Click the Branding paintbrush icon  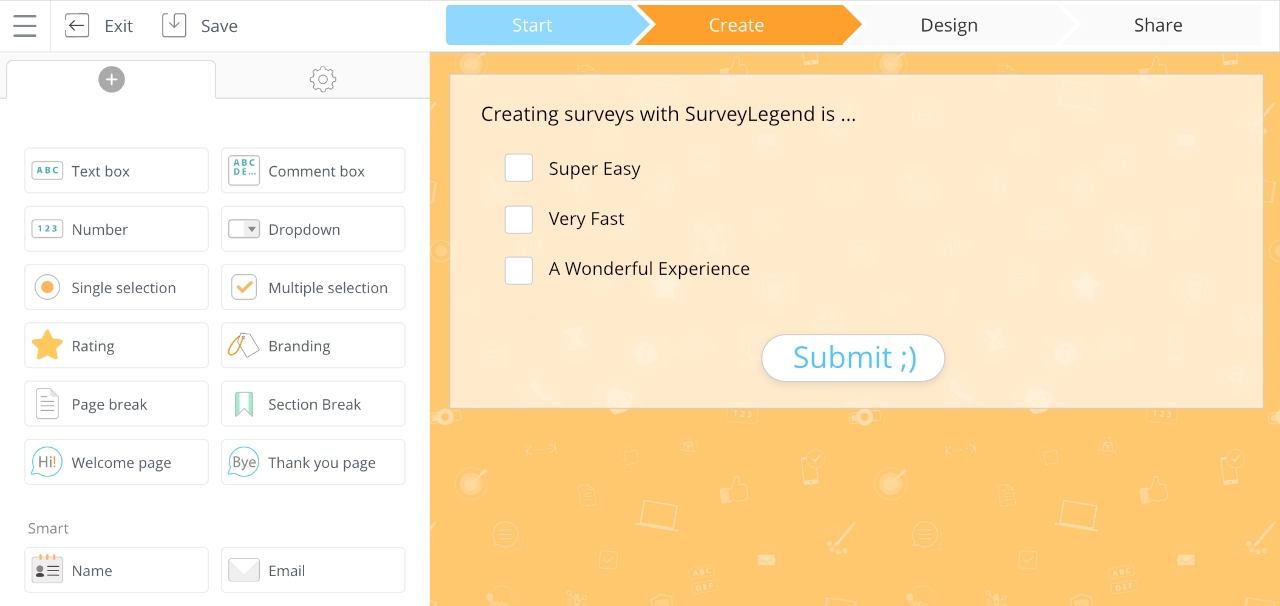point(243,345)
